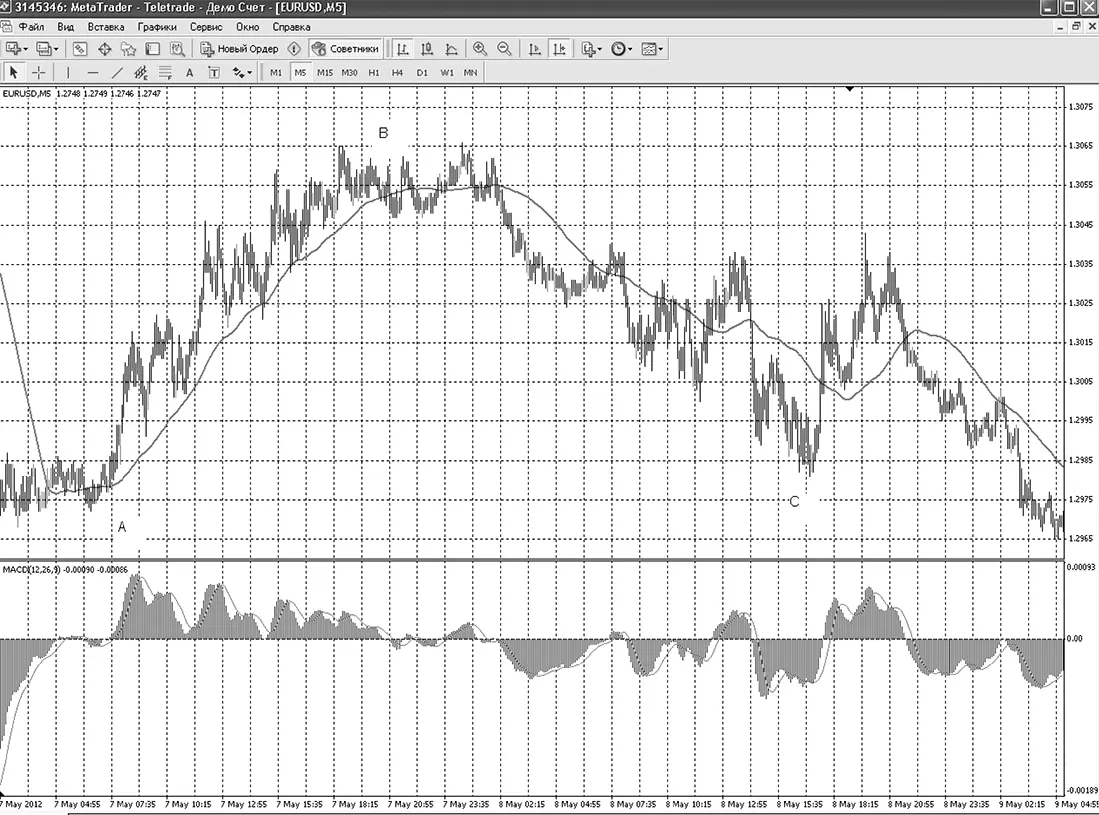Switch chart to candlesticks display

click(426, 48)
